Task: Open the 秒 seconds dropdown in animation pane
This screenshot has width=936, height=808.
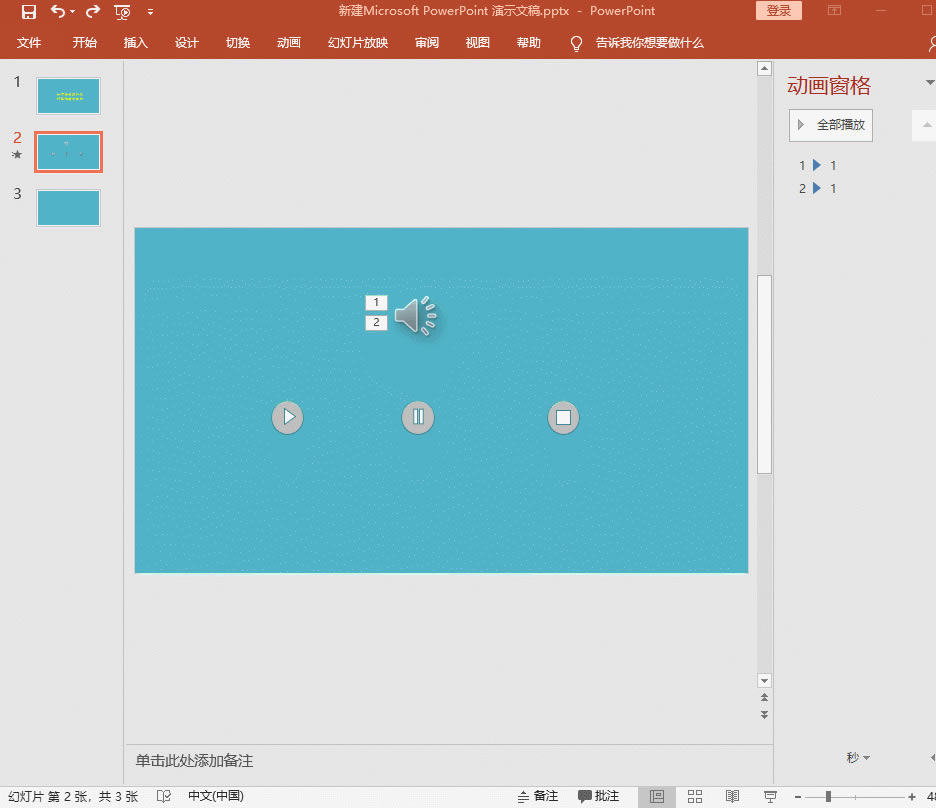Action: click(858, 758)
